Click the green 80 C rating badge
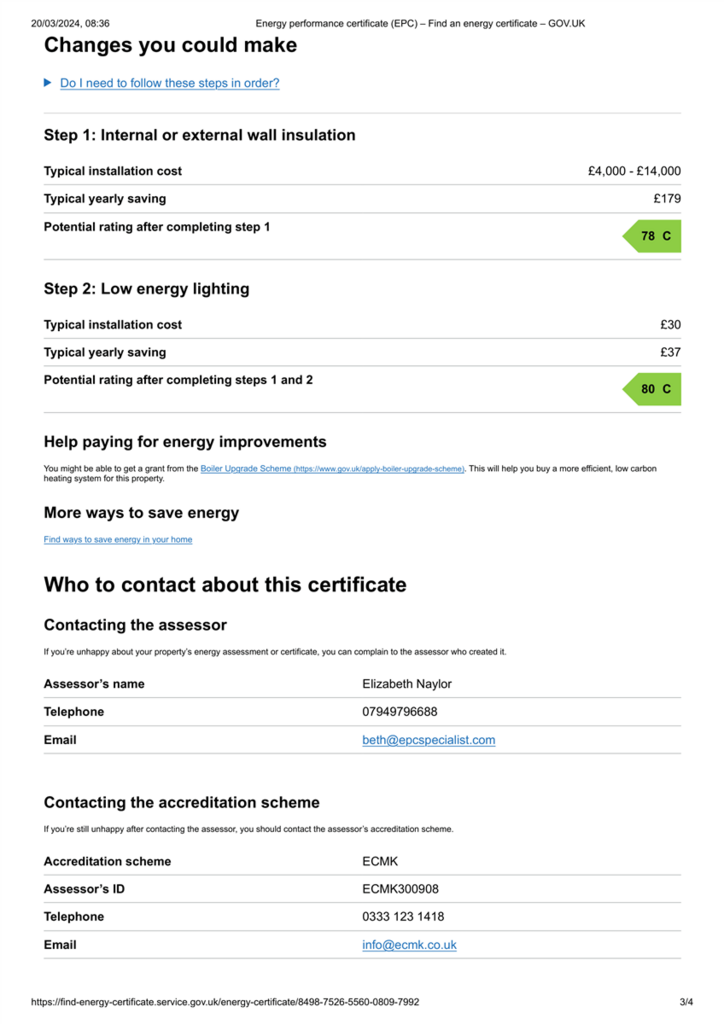Screen dimensions: 724x1024 (x=652, y=389)
